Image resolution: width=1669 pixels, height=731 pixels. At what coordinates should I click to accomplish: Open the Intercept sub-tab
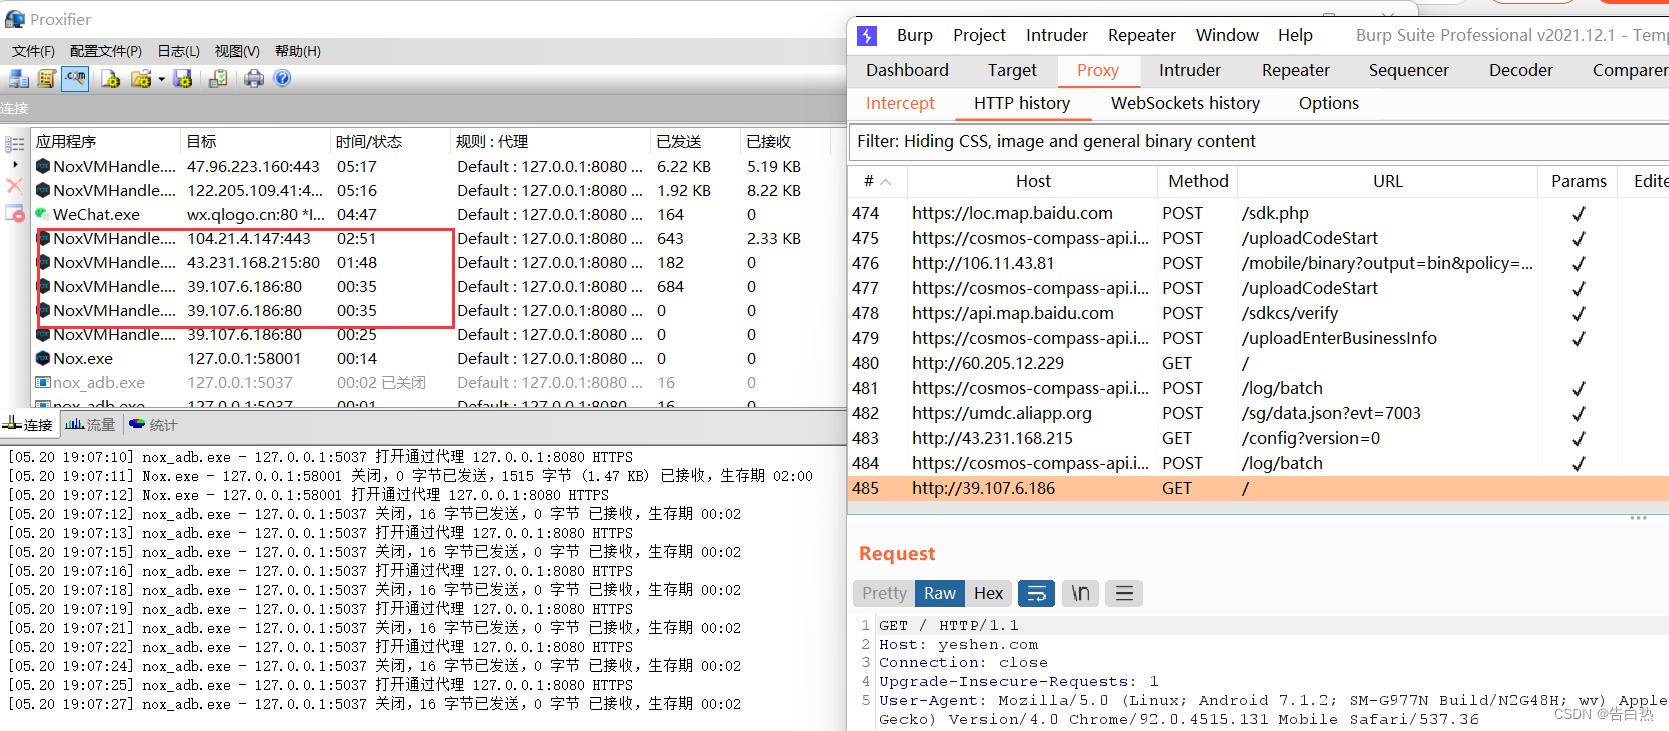900,103
